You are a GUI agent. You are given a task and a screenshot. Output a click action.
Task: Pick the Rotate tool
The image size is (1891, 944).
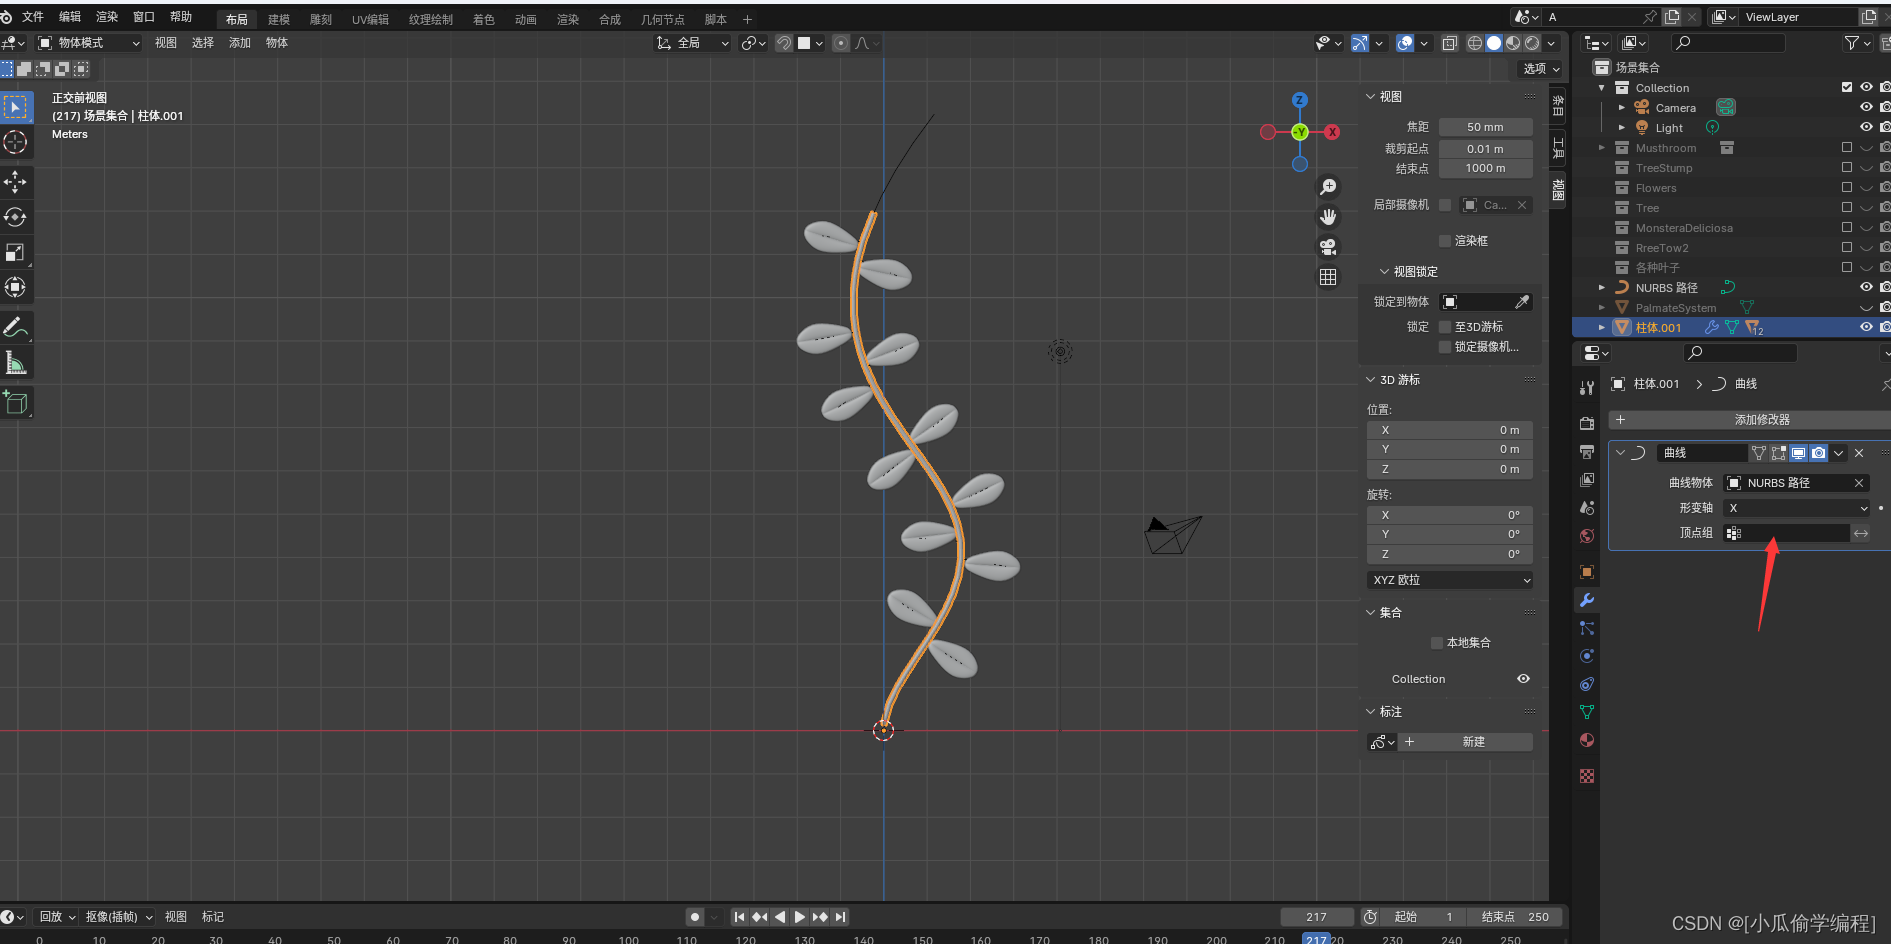tap(16, 217)
